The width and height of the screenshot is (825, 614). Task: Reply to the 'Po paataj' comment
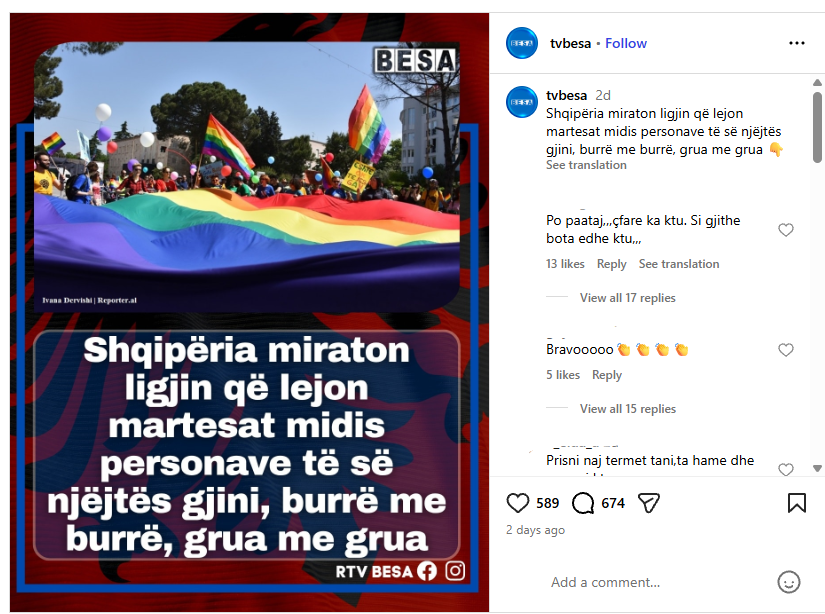(611, 264)
